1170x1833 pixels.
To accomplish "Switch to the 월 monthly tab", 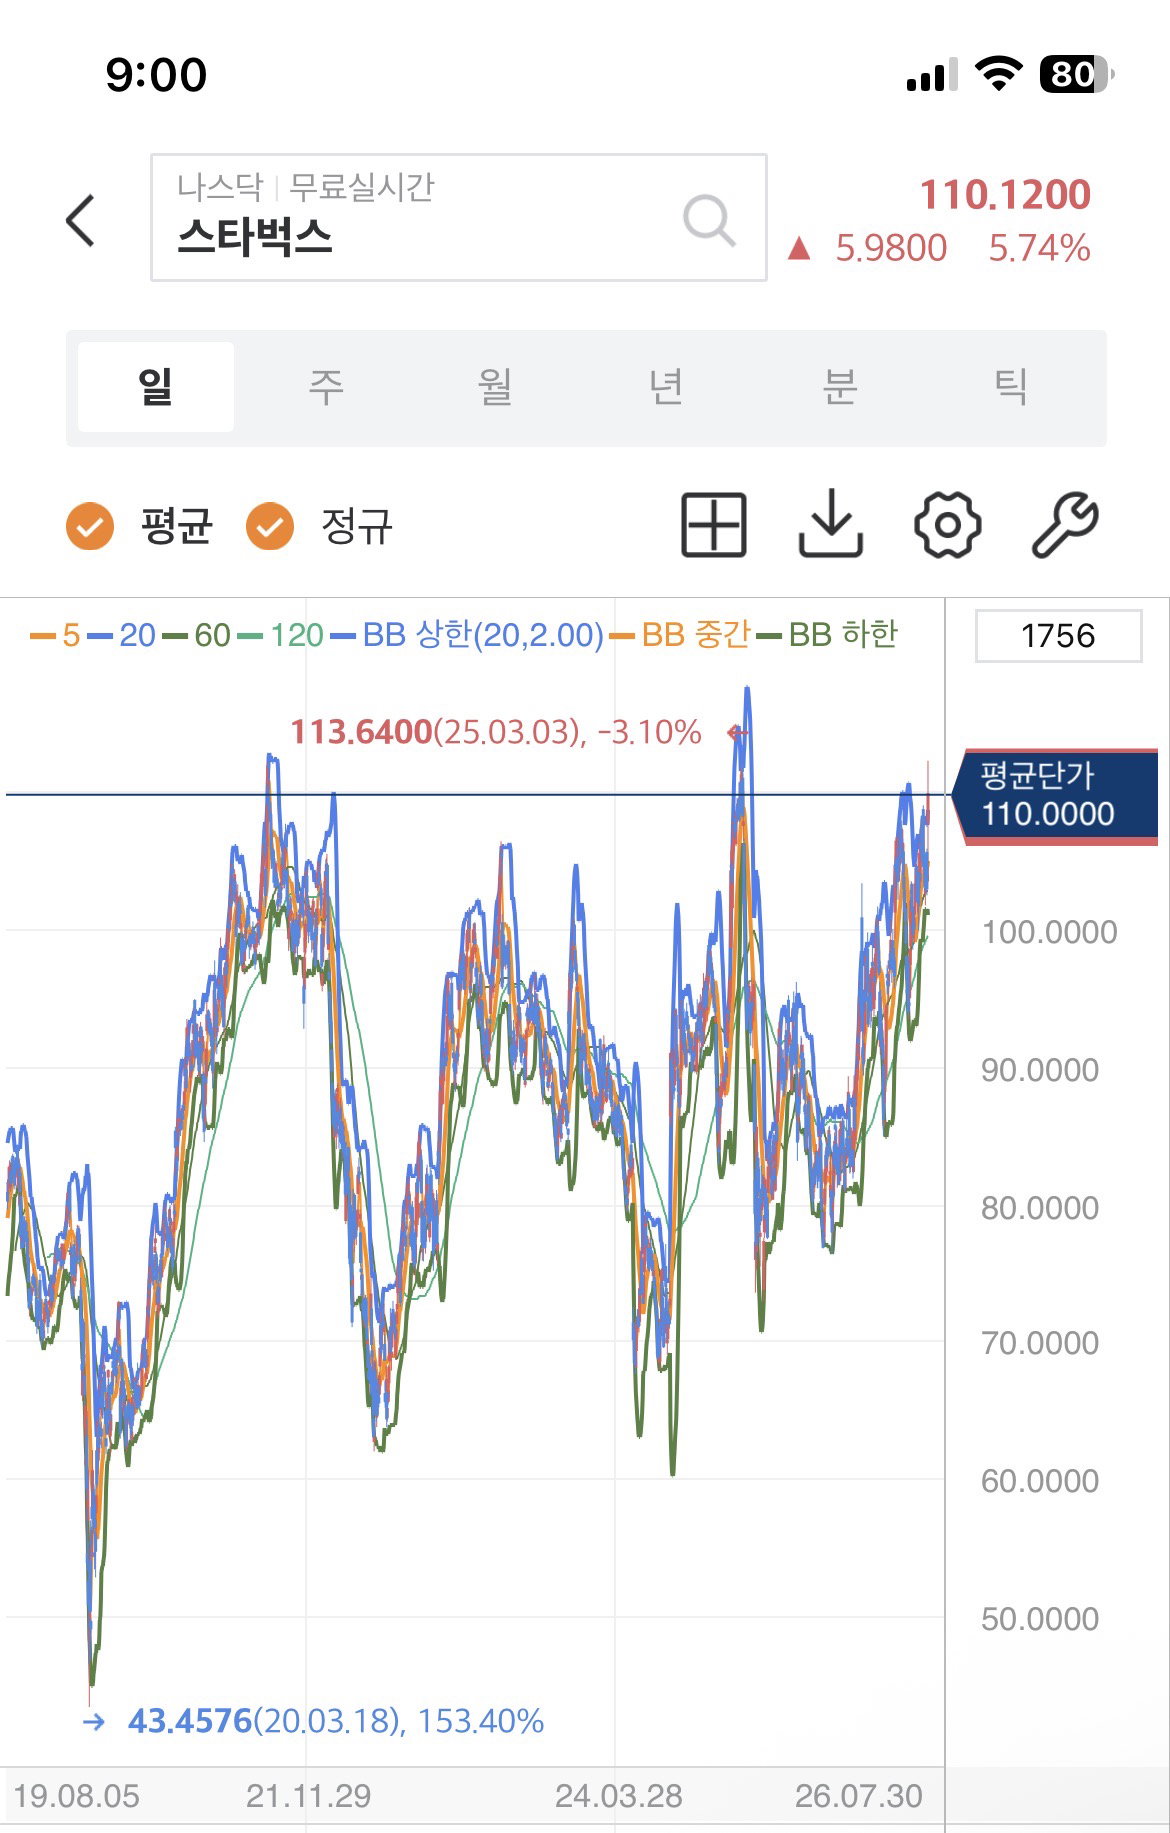I will pos(497,387).
